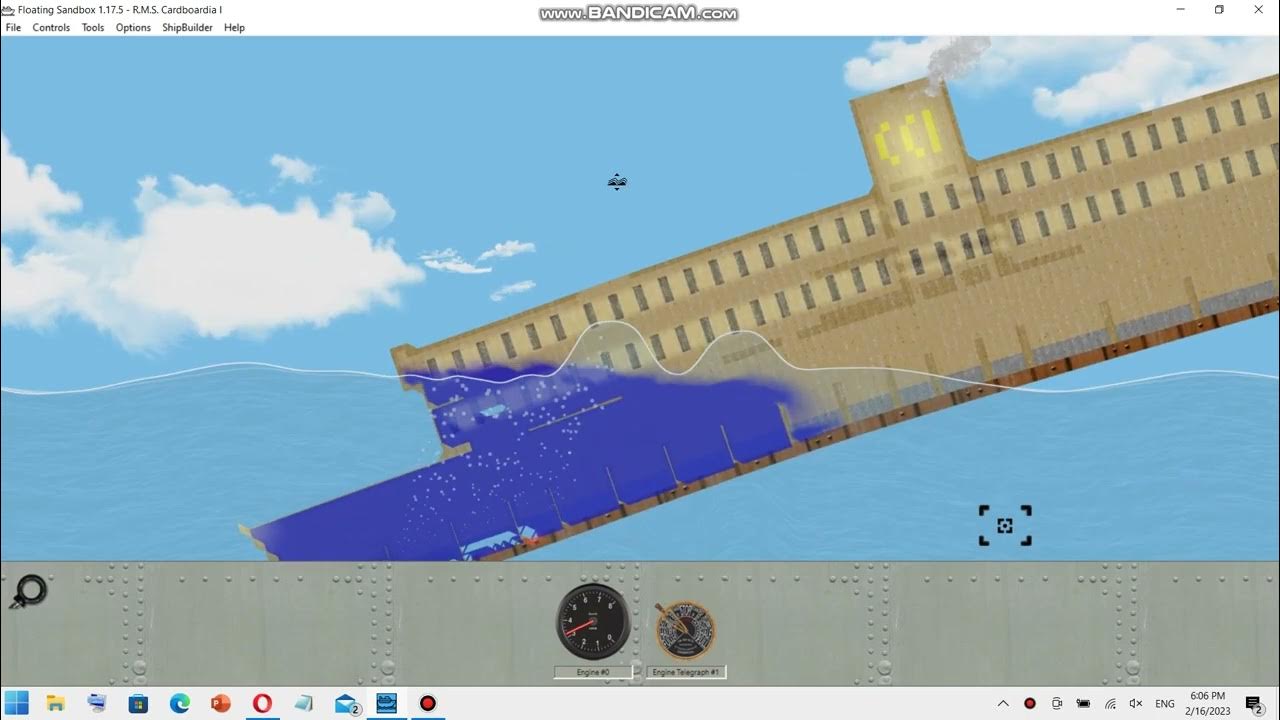This screenshot has width=1280, height=720.
Task: Open Bandicam recorder from taskbar
Action: [428, 703]
